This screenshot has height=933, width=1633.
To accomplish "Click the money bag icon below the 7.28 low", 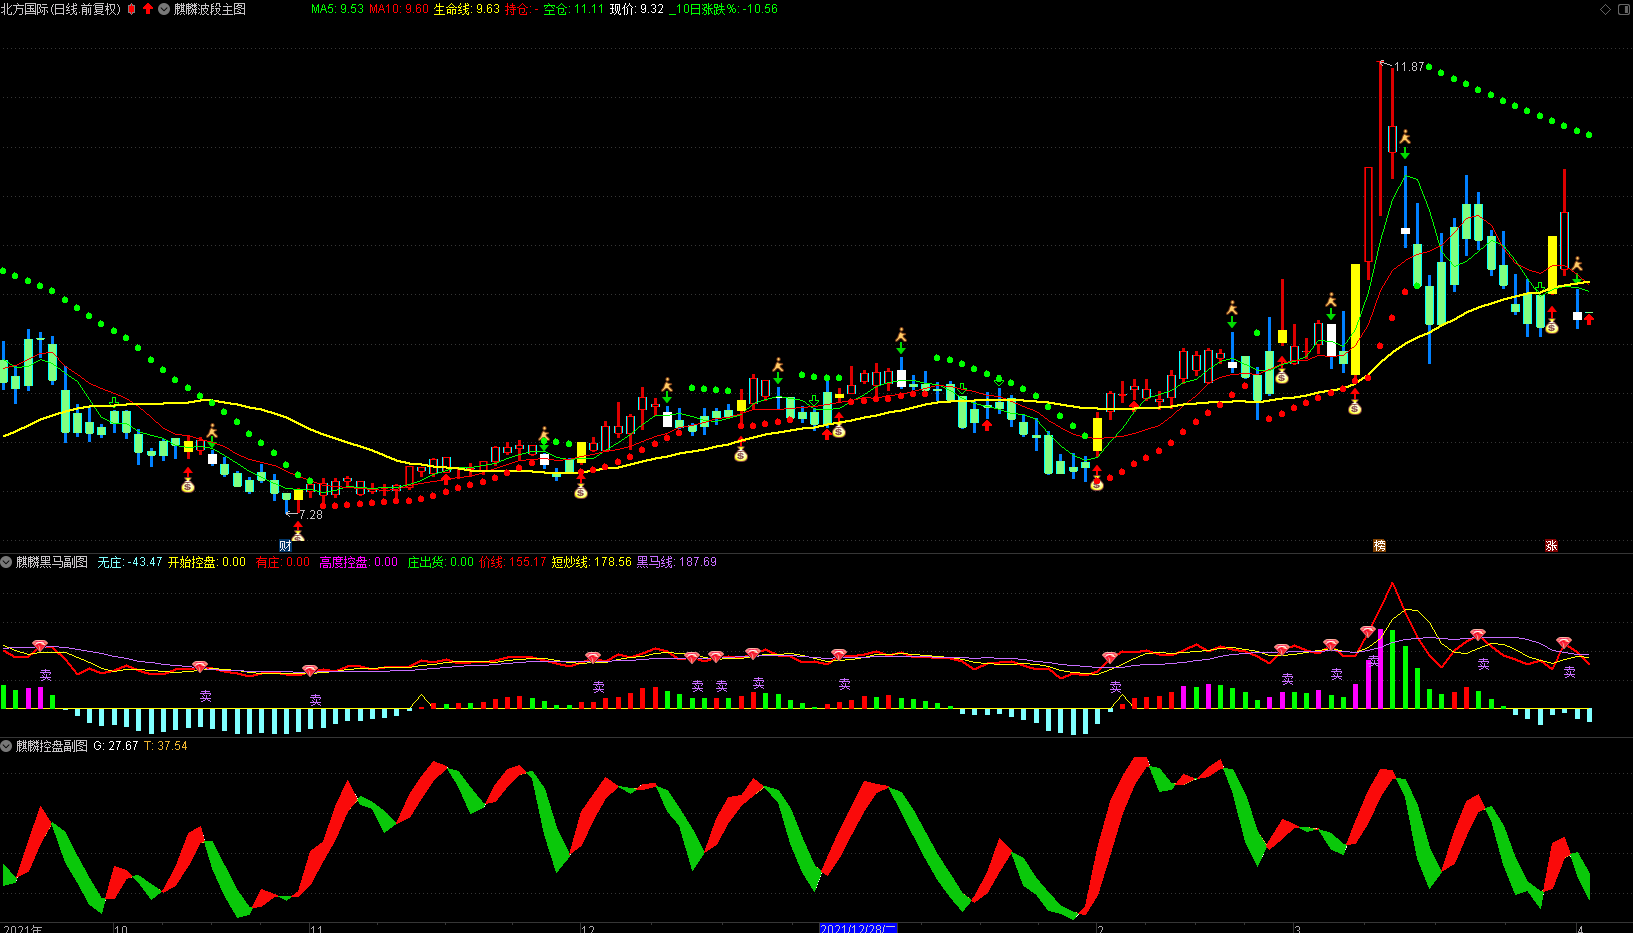I will coord(297,535).
